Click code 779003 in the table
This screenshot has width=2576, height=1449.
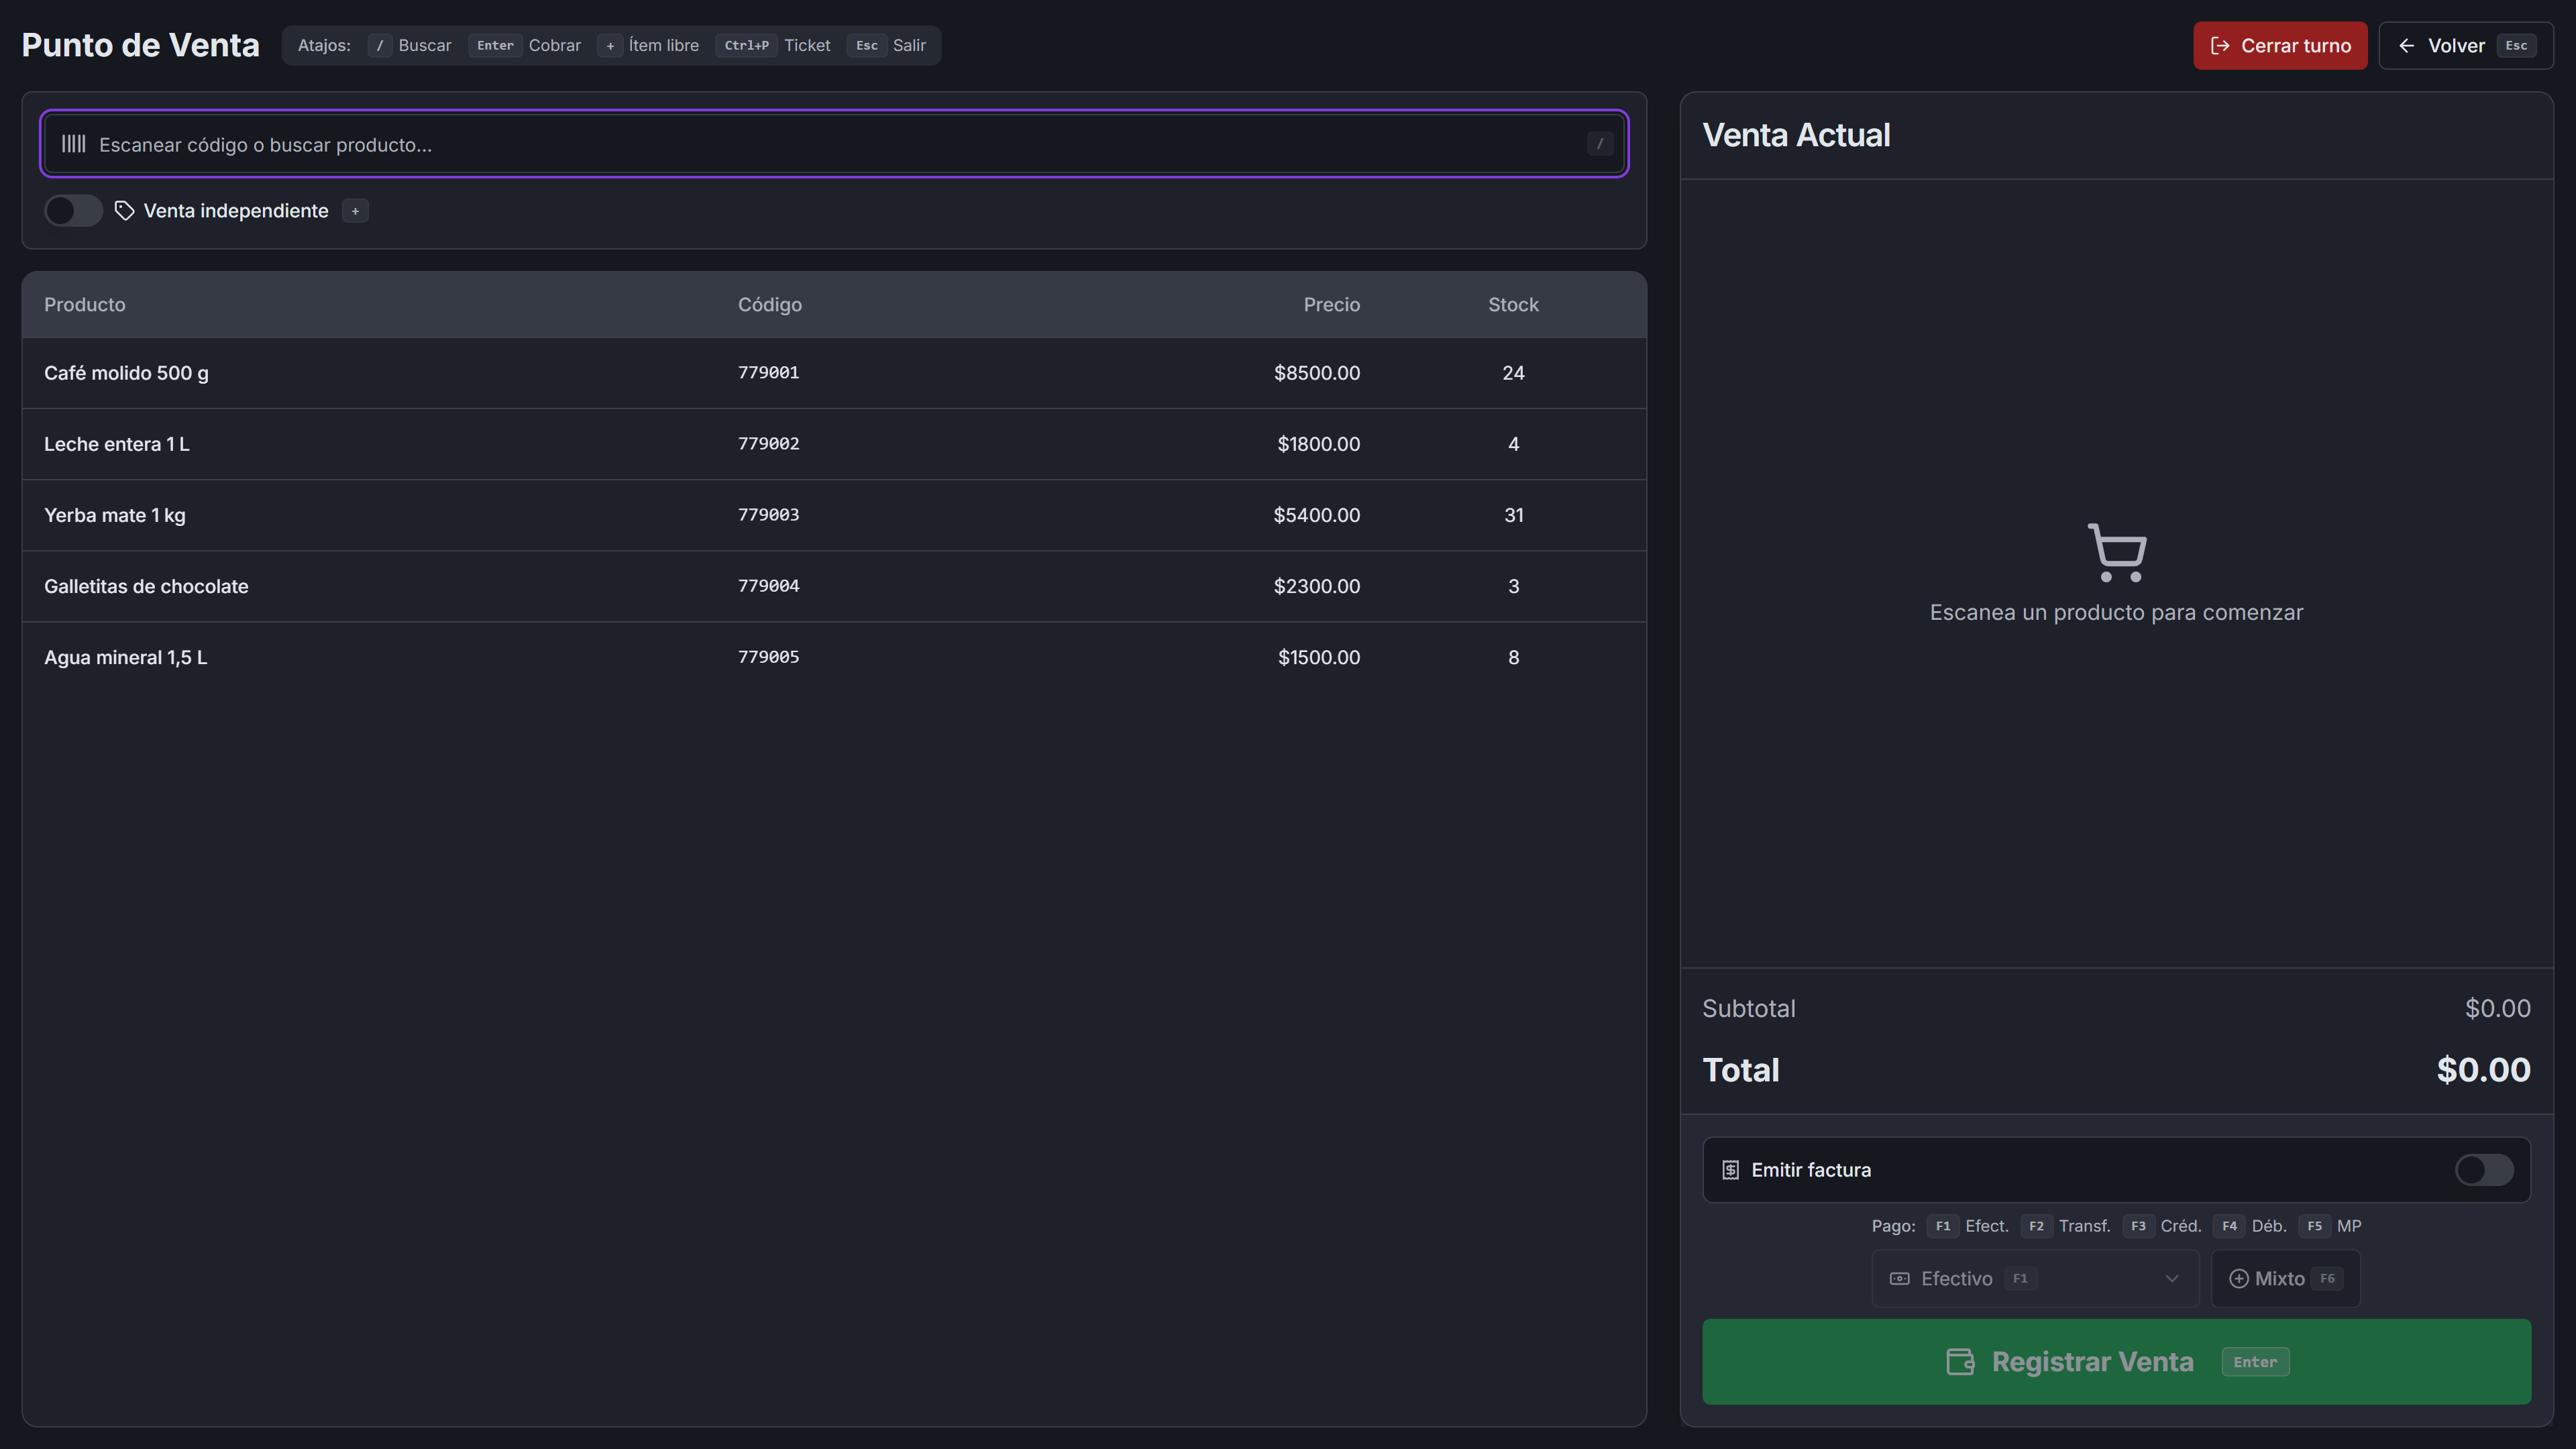click(768, 515)
